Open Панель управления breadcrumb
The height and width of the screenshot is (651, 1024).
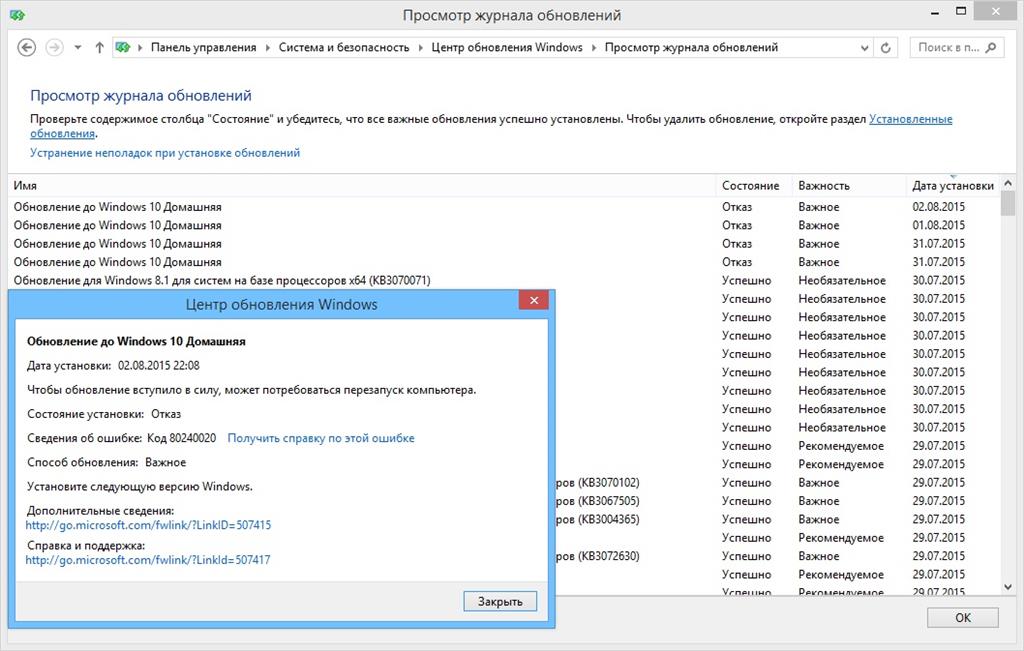203,47
